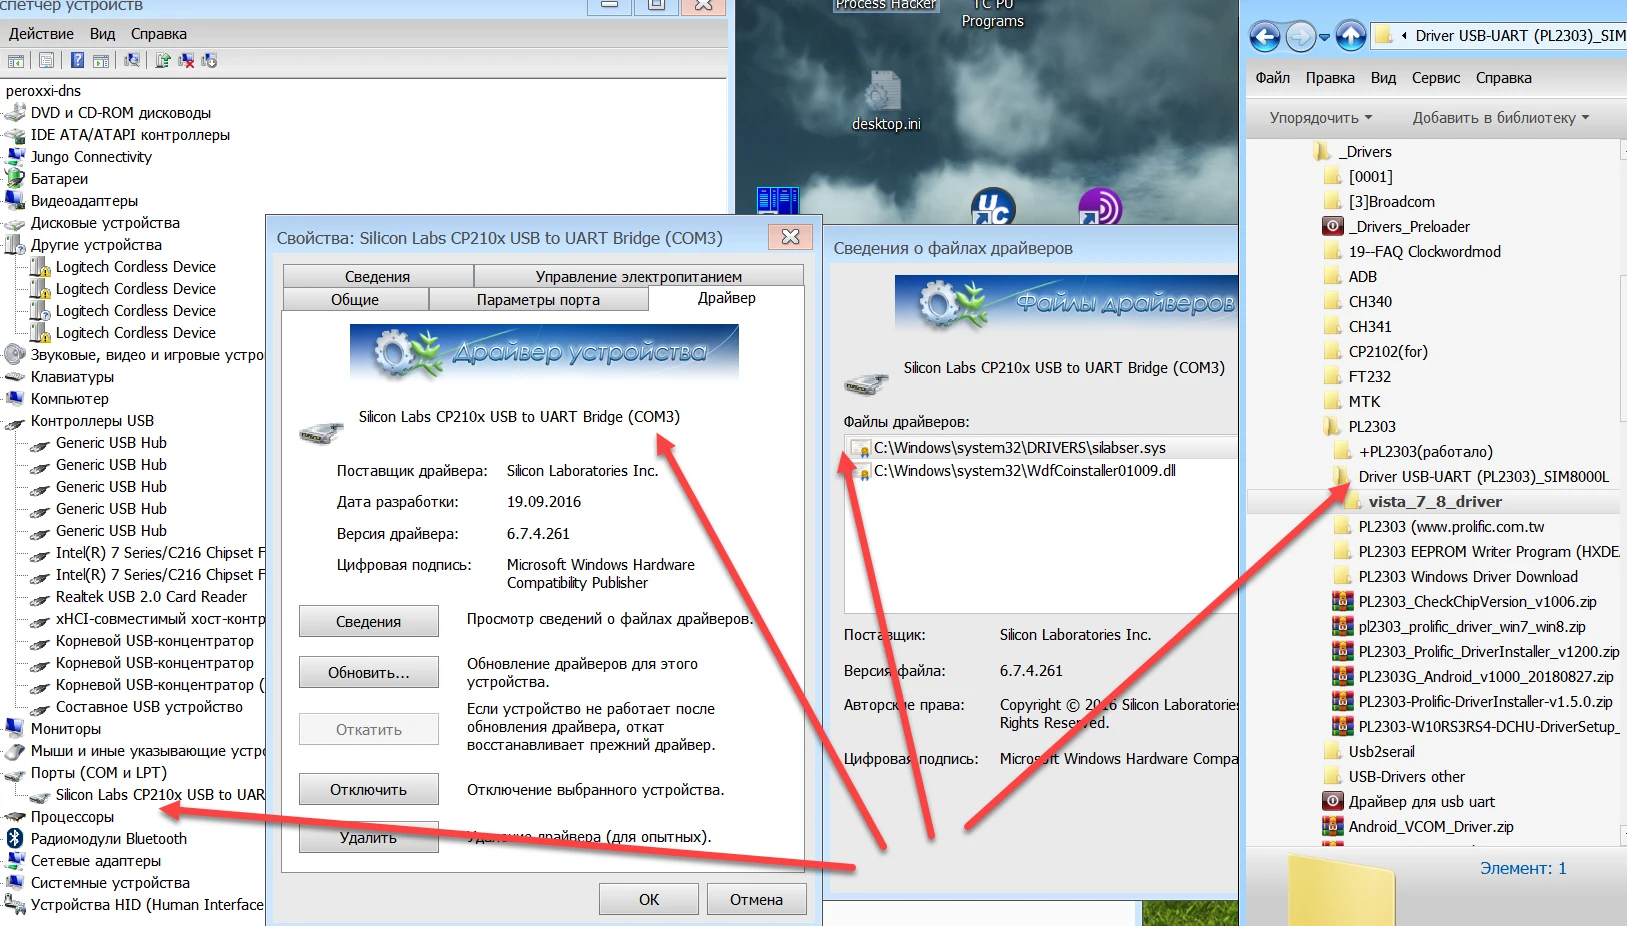Select the Процессоры category
Viewport: 1627px width, 926px height.
click(72, 817)
